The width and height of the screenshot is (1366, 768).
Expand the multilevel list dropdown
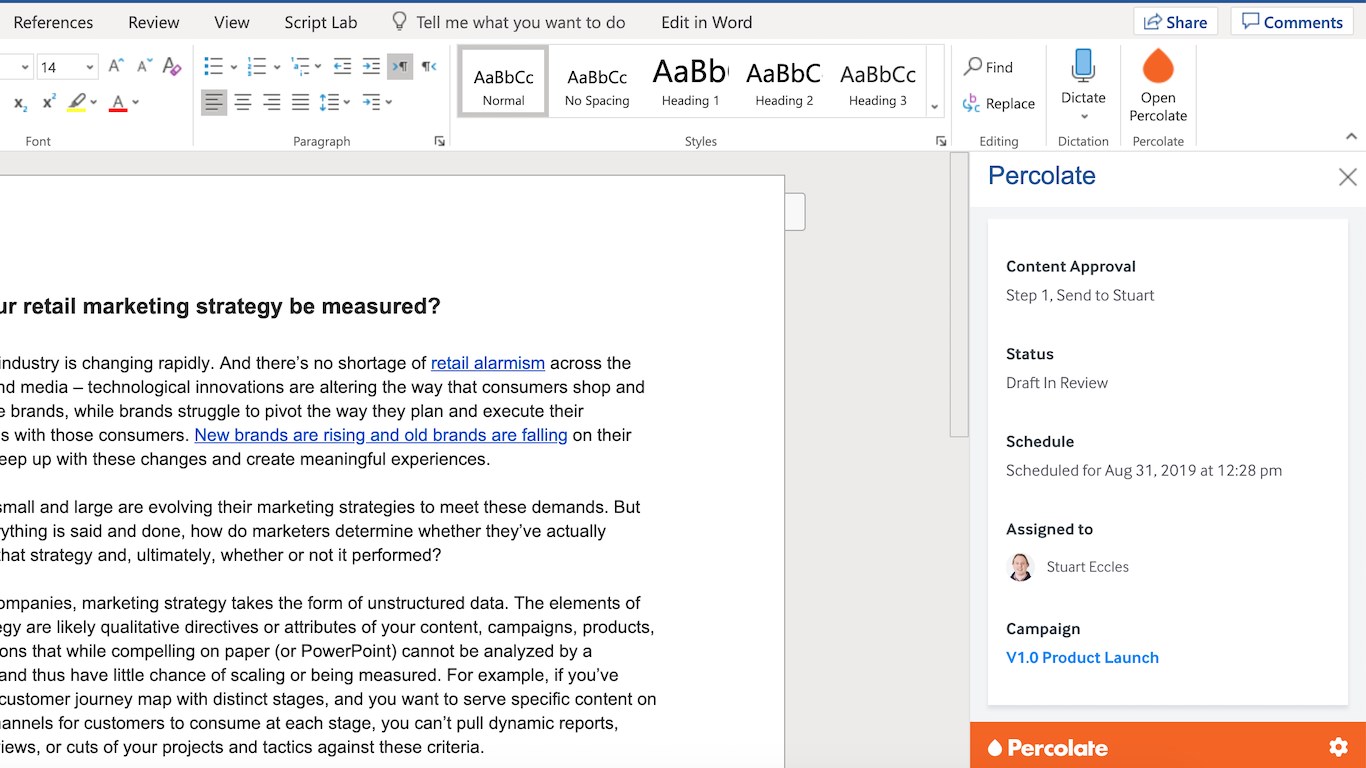point(318,67)
